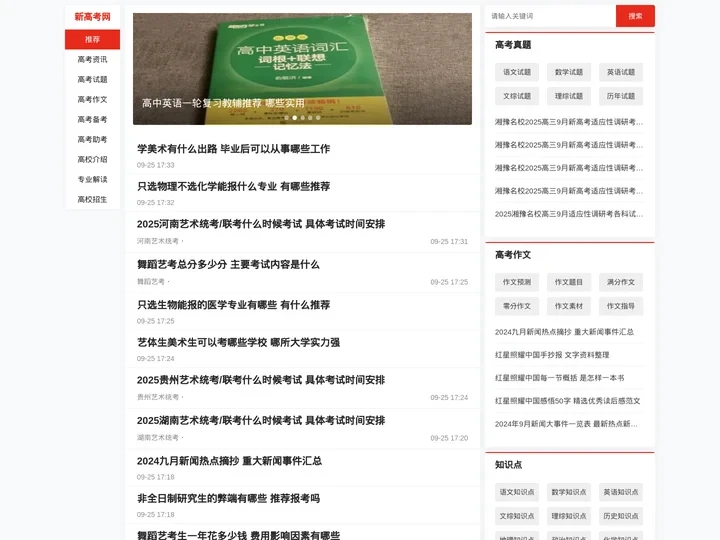Click the 湖南艺术统考 tag
This screenshot has height=540, width=720.
click(158, 438)
